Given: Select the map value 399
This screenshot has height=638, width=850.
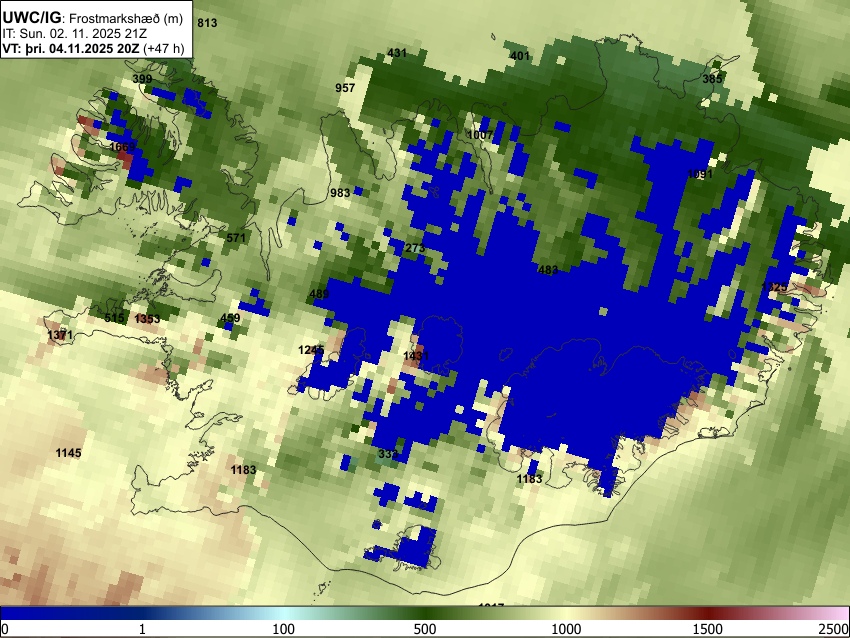Looking at the screenshot, I should [x=143, y=79].
